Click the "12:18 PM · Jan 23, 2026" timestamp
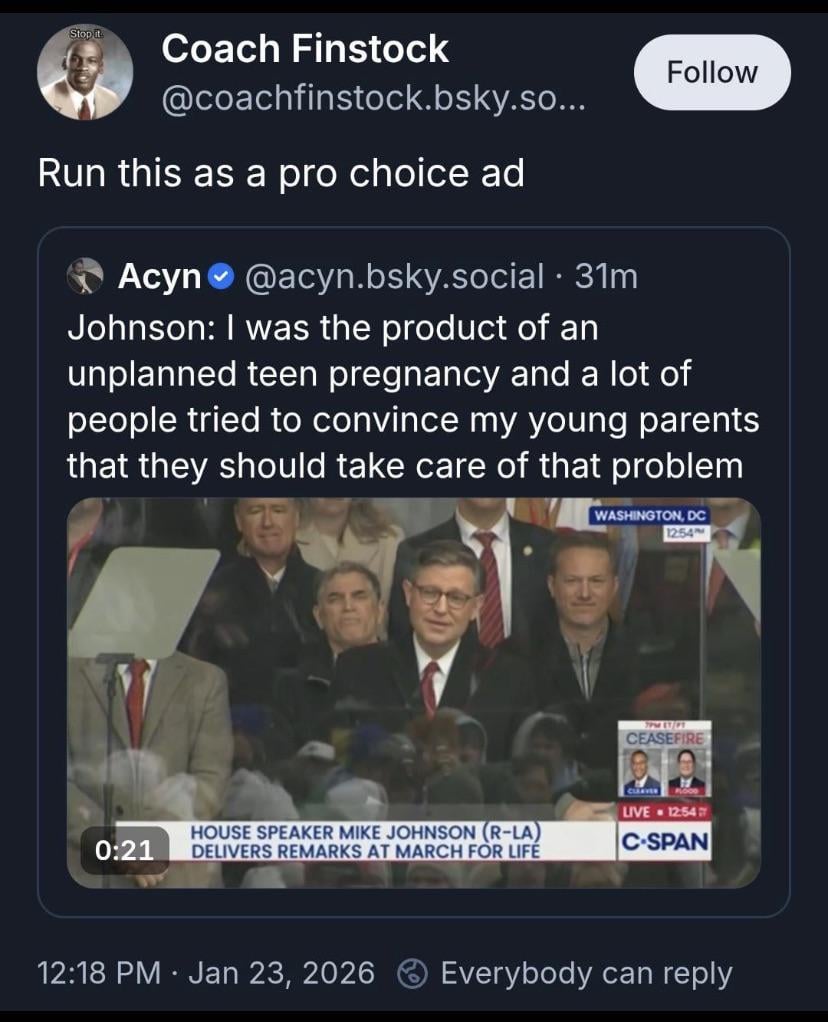Screen dimensions: 828x1022 pyautogui.click(x=206, y=972)
